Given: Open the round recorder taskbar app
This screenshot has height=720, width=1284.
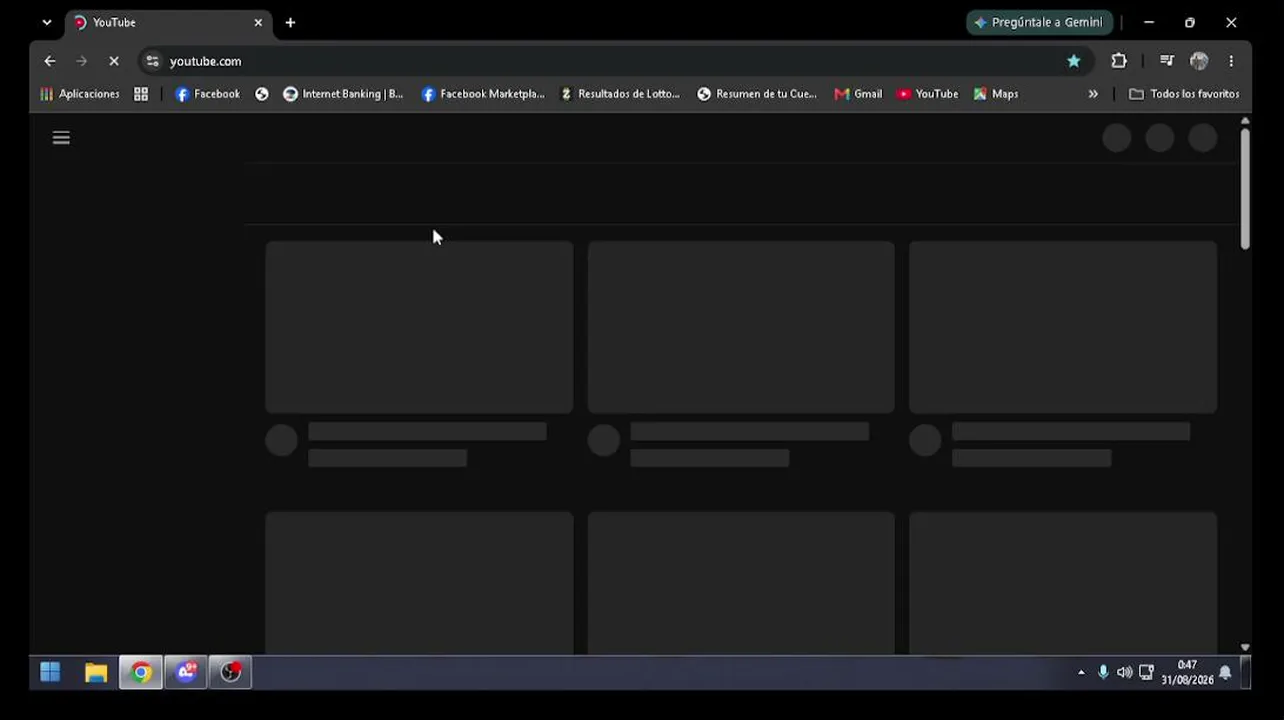Looking at the screenshot, I should tap(231, 673).
